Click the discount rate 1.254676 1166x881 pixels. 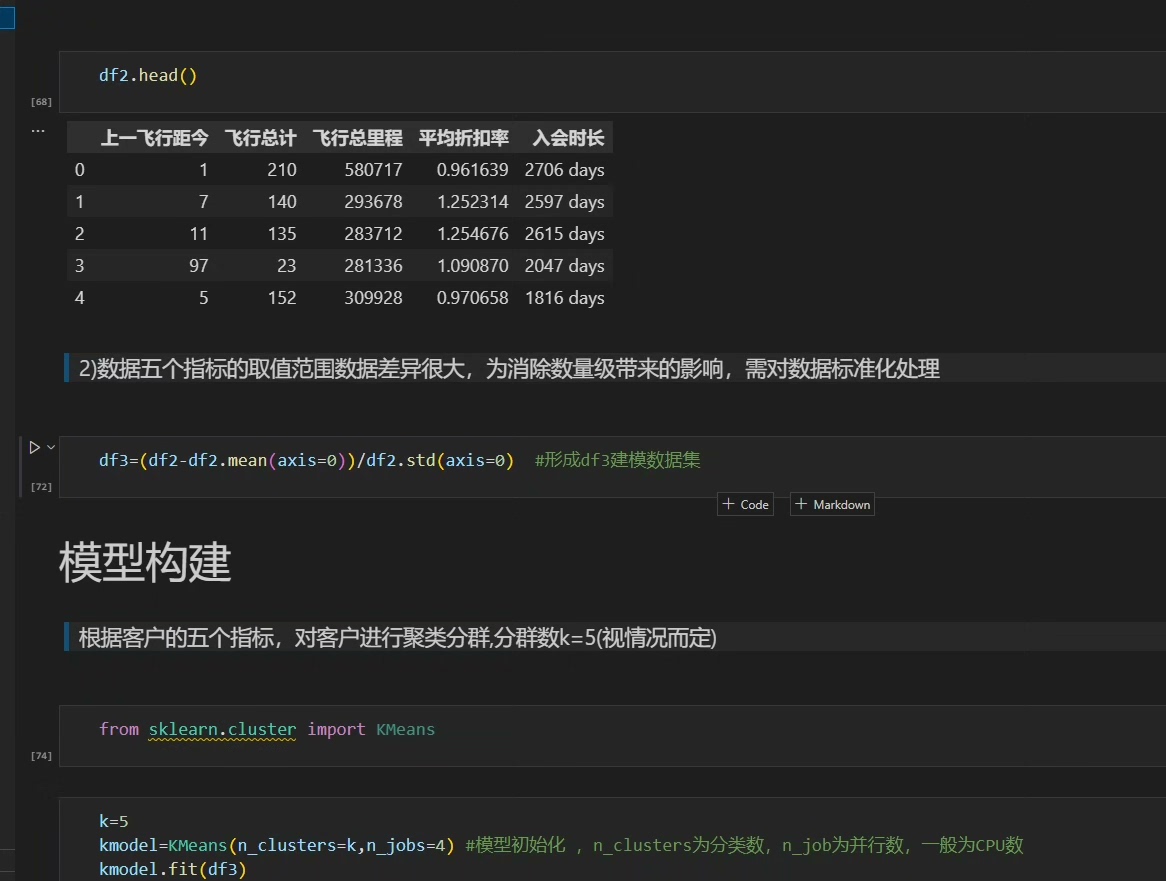(x=472, y=234)
